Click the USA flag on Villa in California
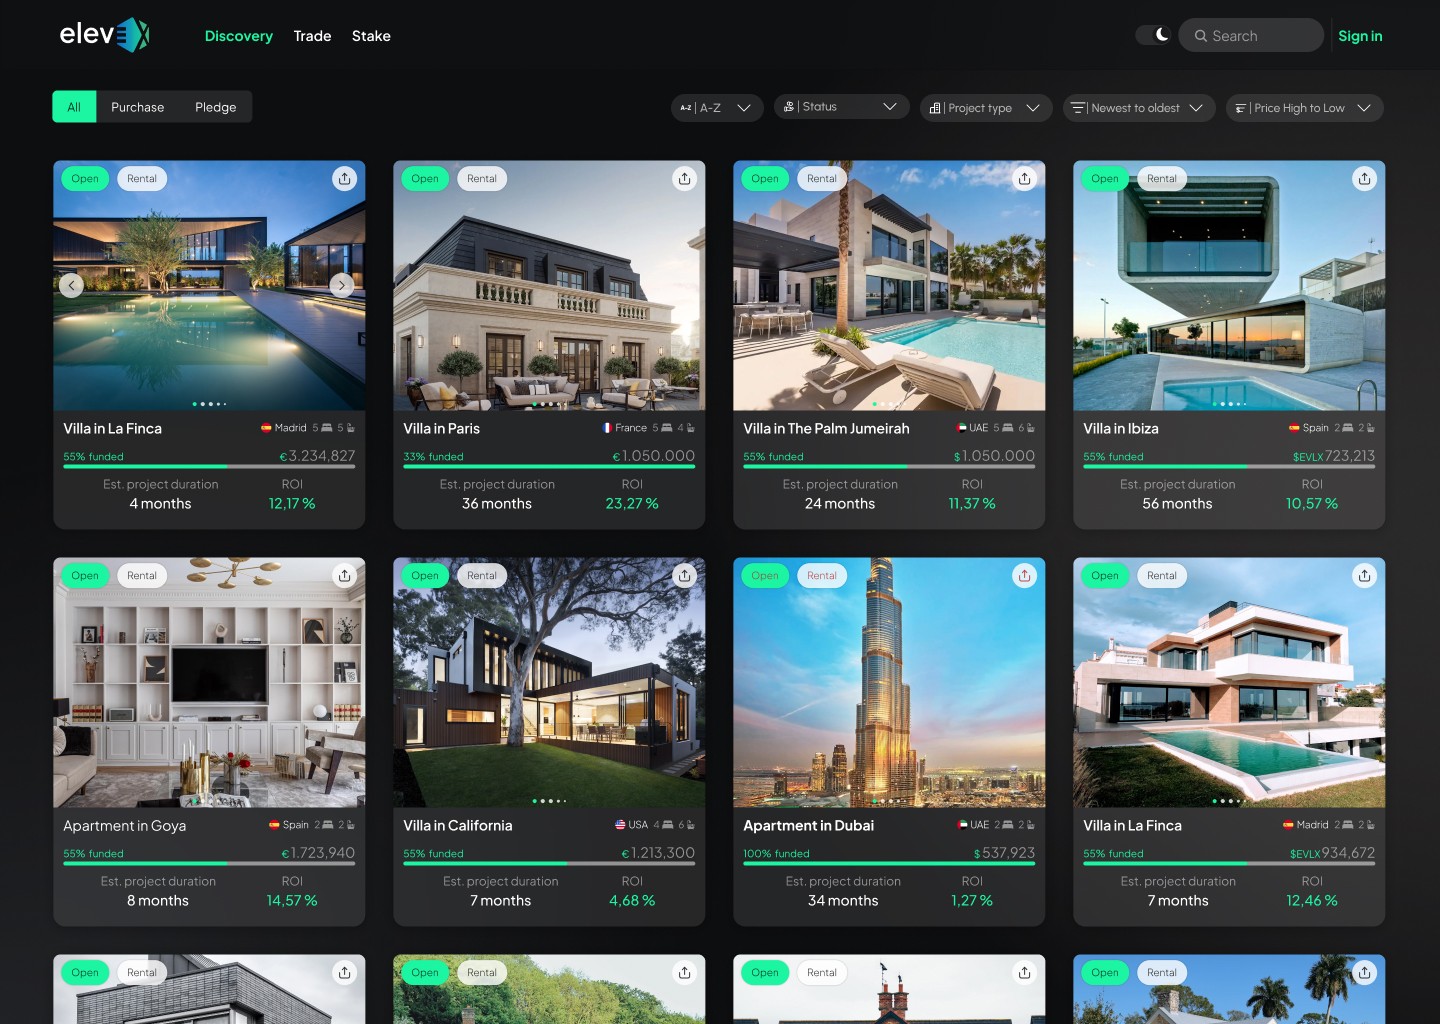This screenshot has height=1024, width=1440. tap(620, 825)
